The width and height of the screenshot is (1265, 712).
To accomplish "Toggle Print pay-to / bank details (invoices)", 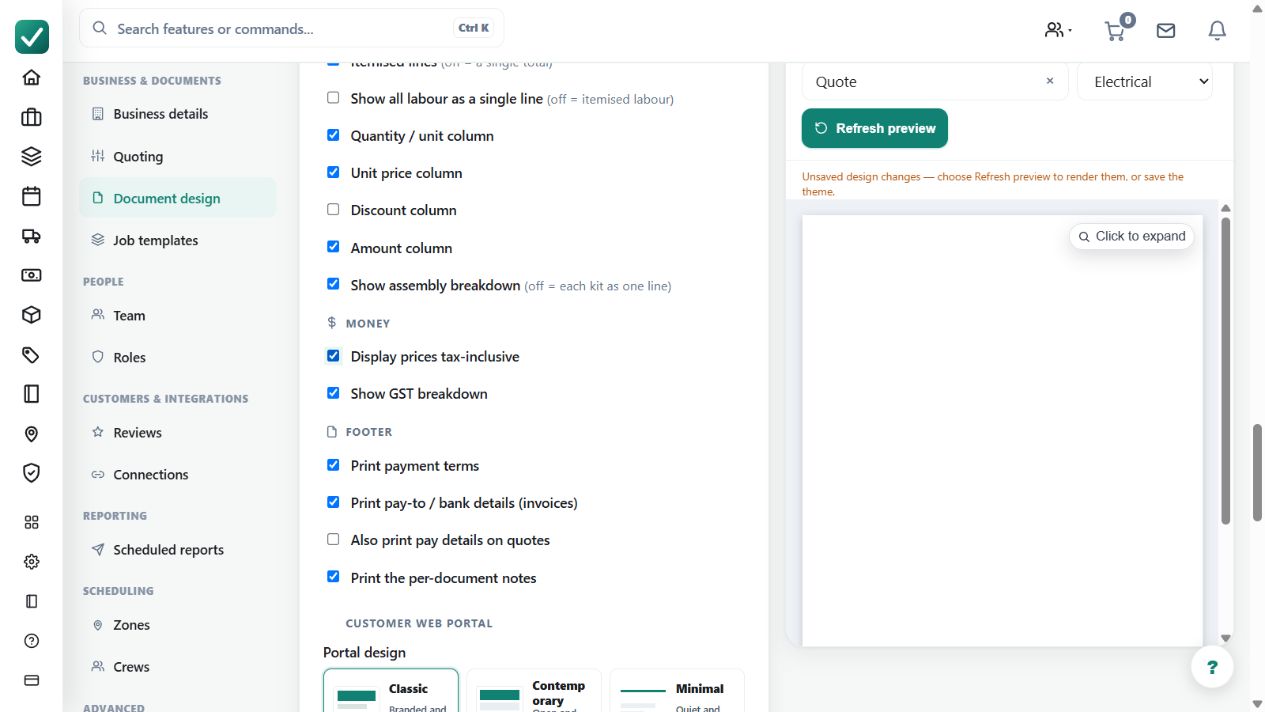I will (x=333, y=502).
